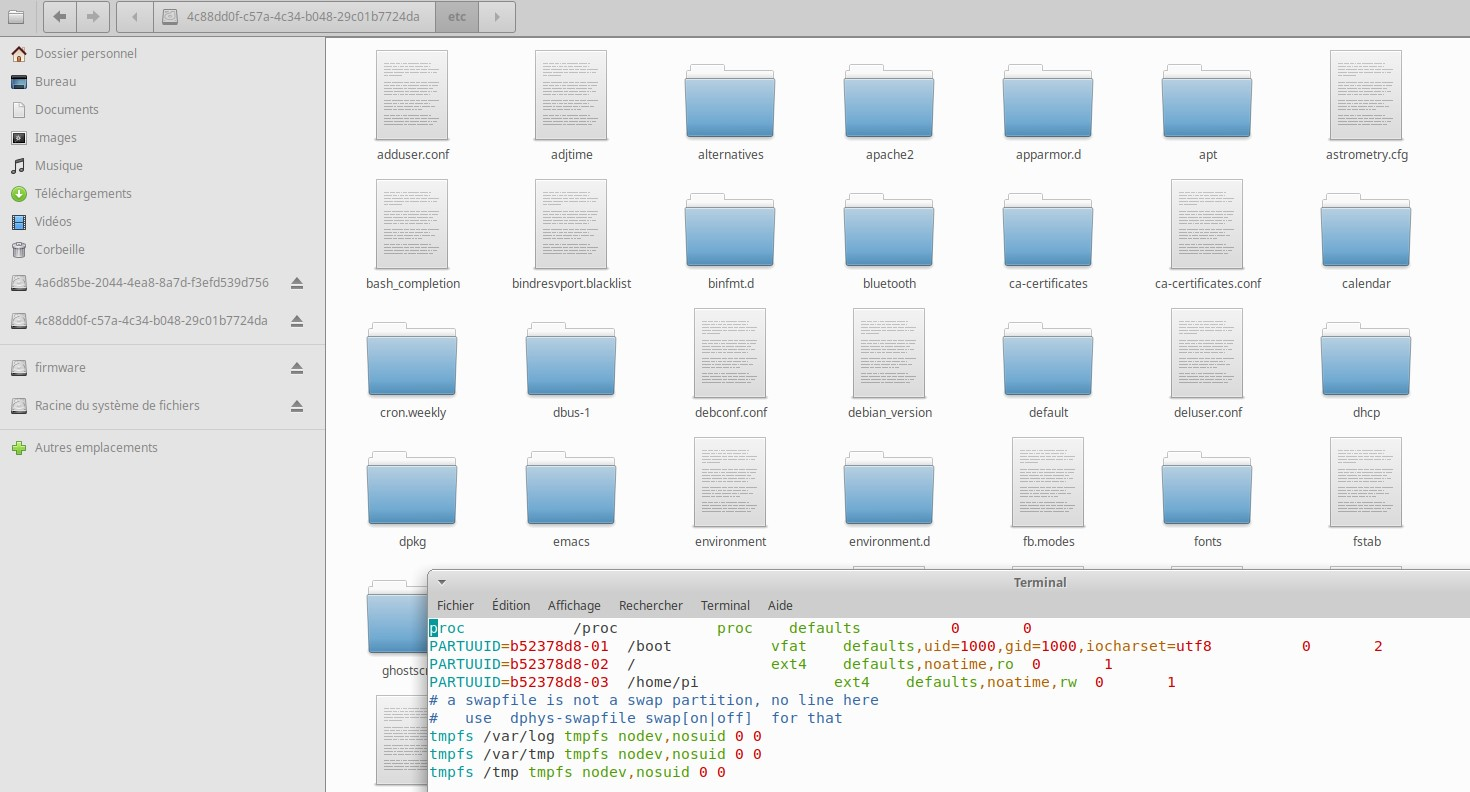Select the alternatives folder icon
This screenshot has width=1470, height=792.
coord(730,101)
